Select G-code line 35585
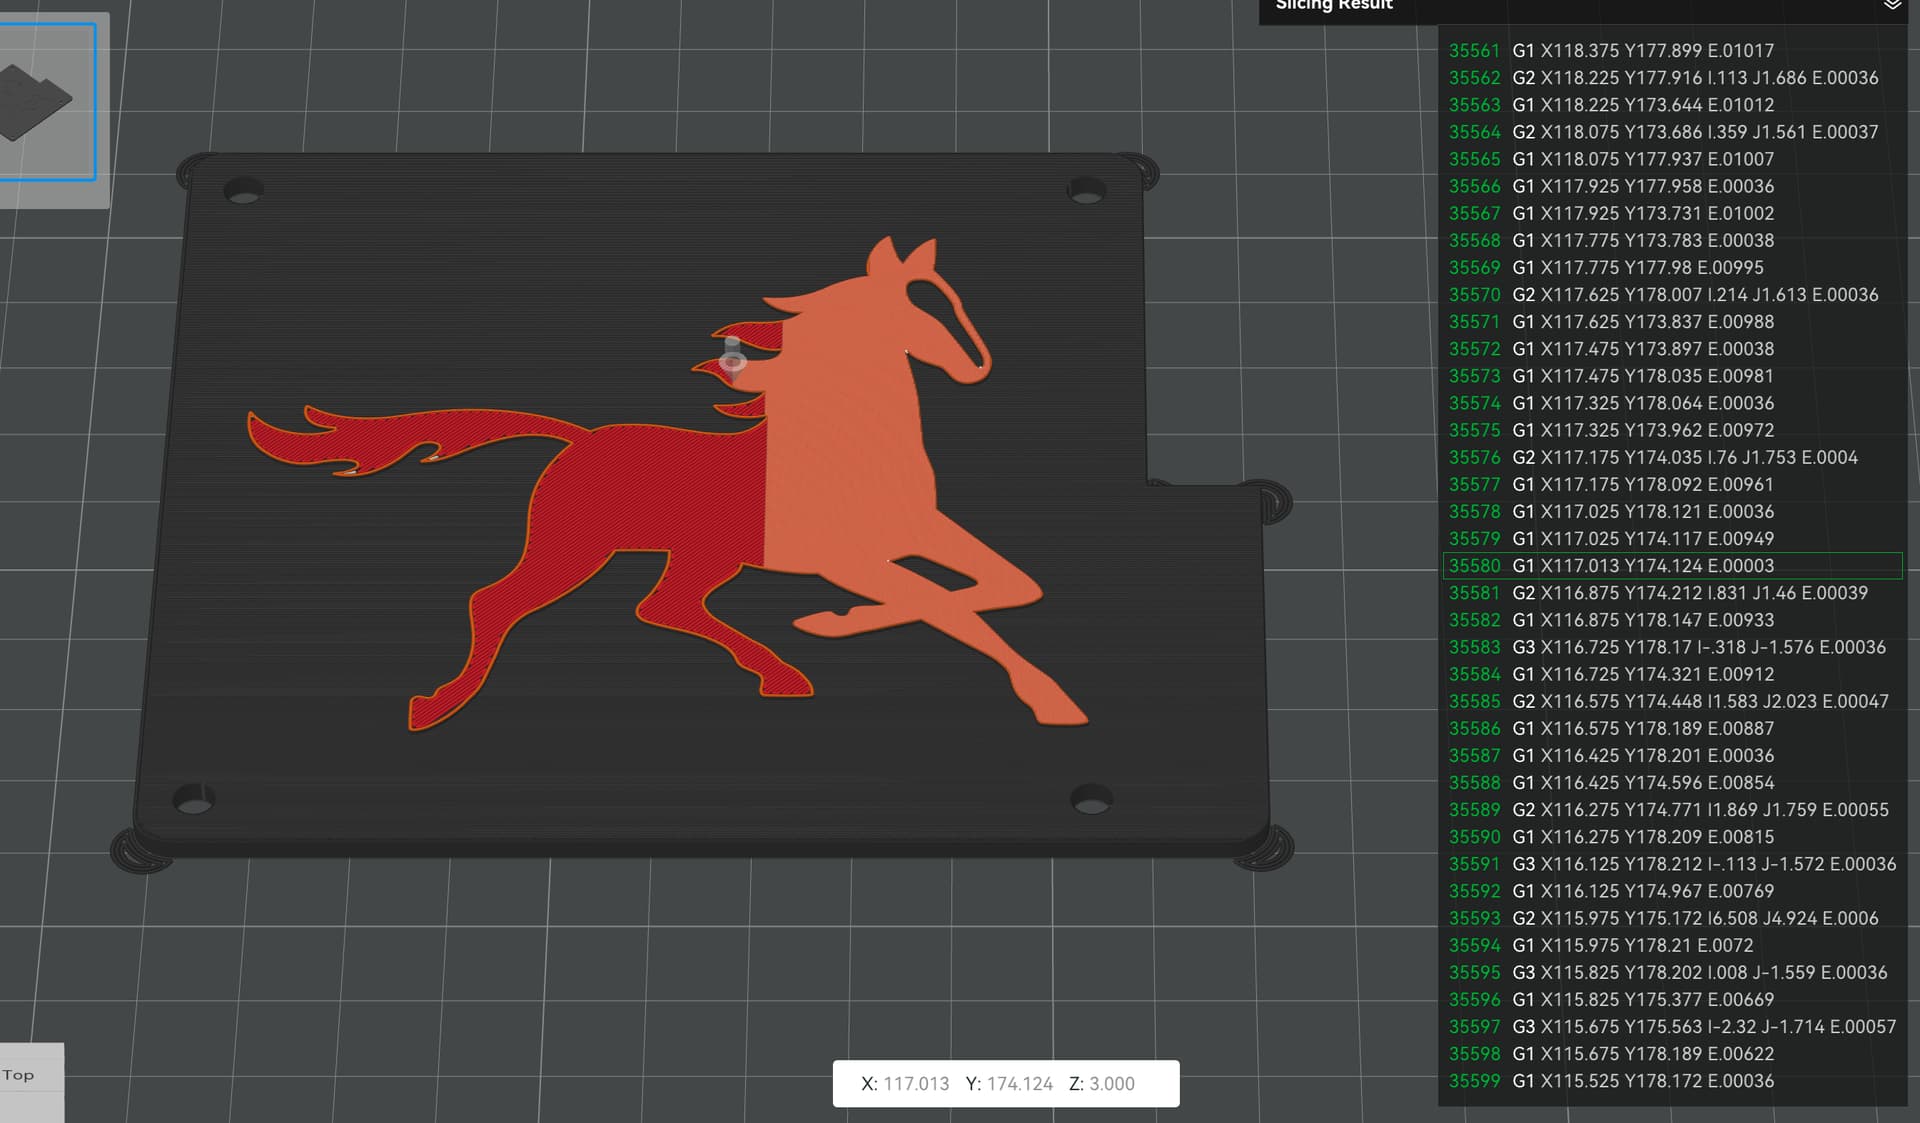 point(1672,701)
